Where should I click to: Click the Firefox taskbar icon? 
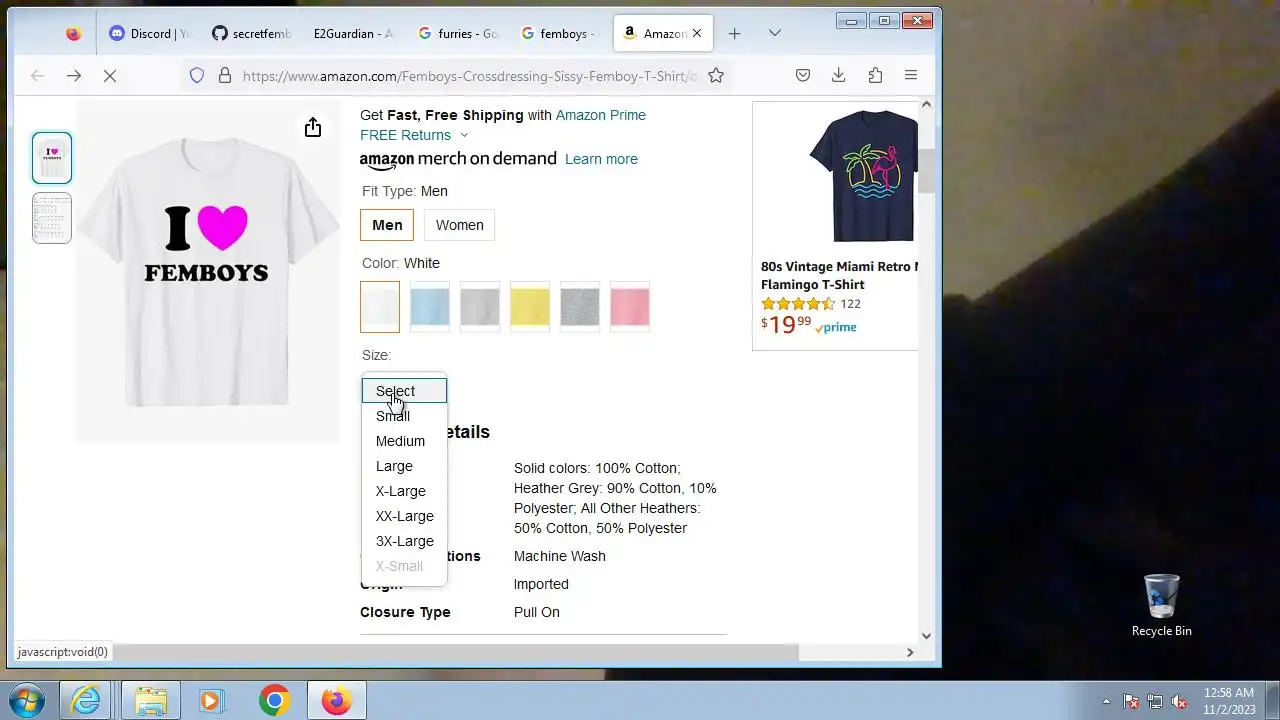[x=336, y=700]
